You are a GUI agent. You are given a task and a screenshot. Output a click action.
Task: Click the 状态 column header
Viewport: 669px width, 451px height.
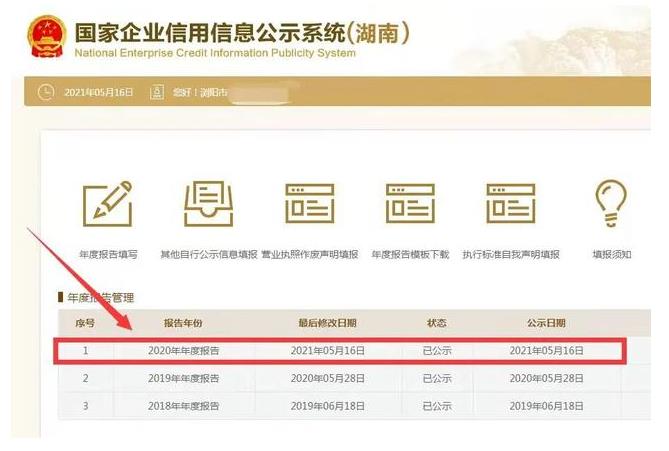(437, 324)
